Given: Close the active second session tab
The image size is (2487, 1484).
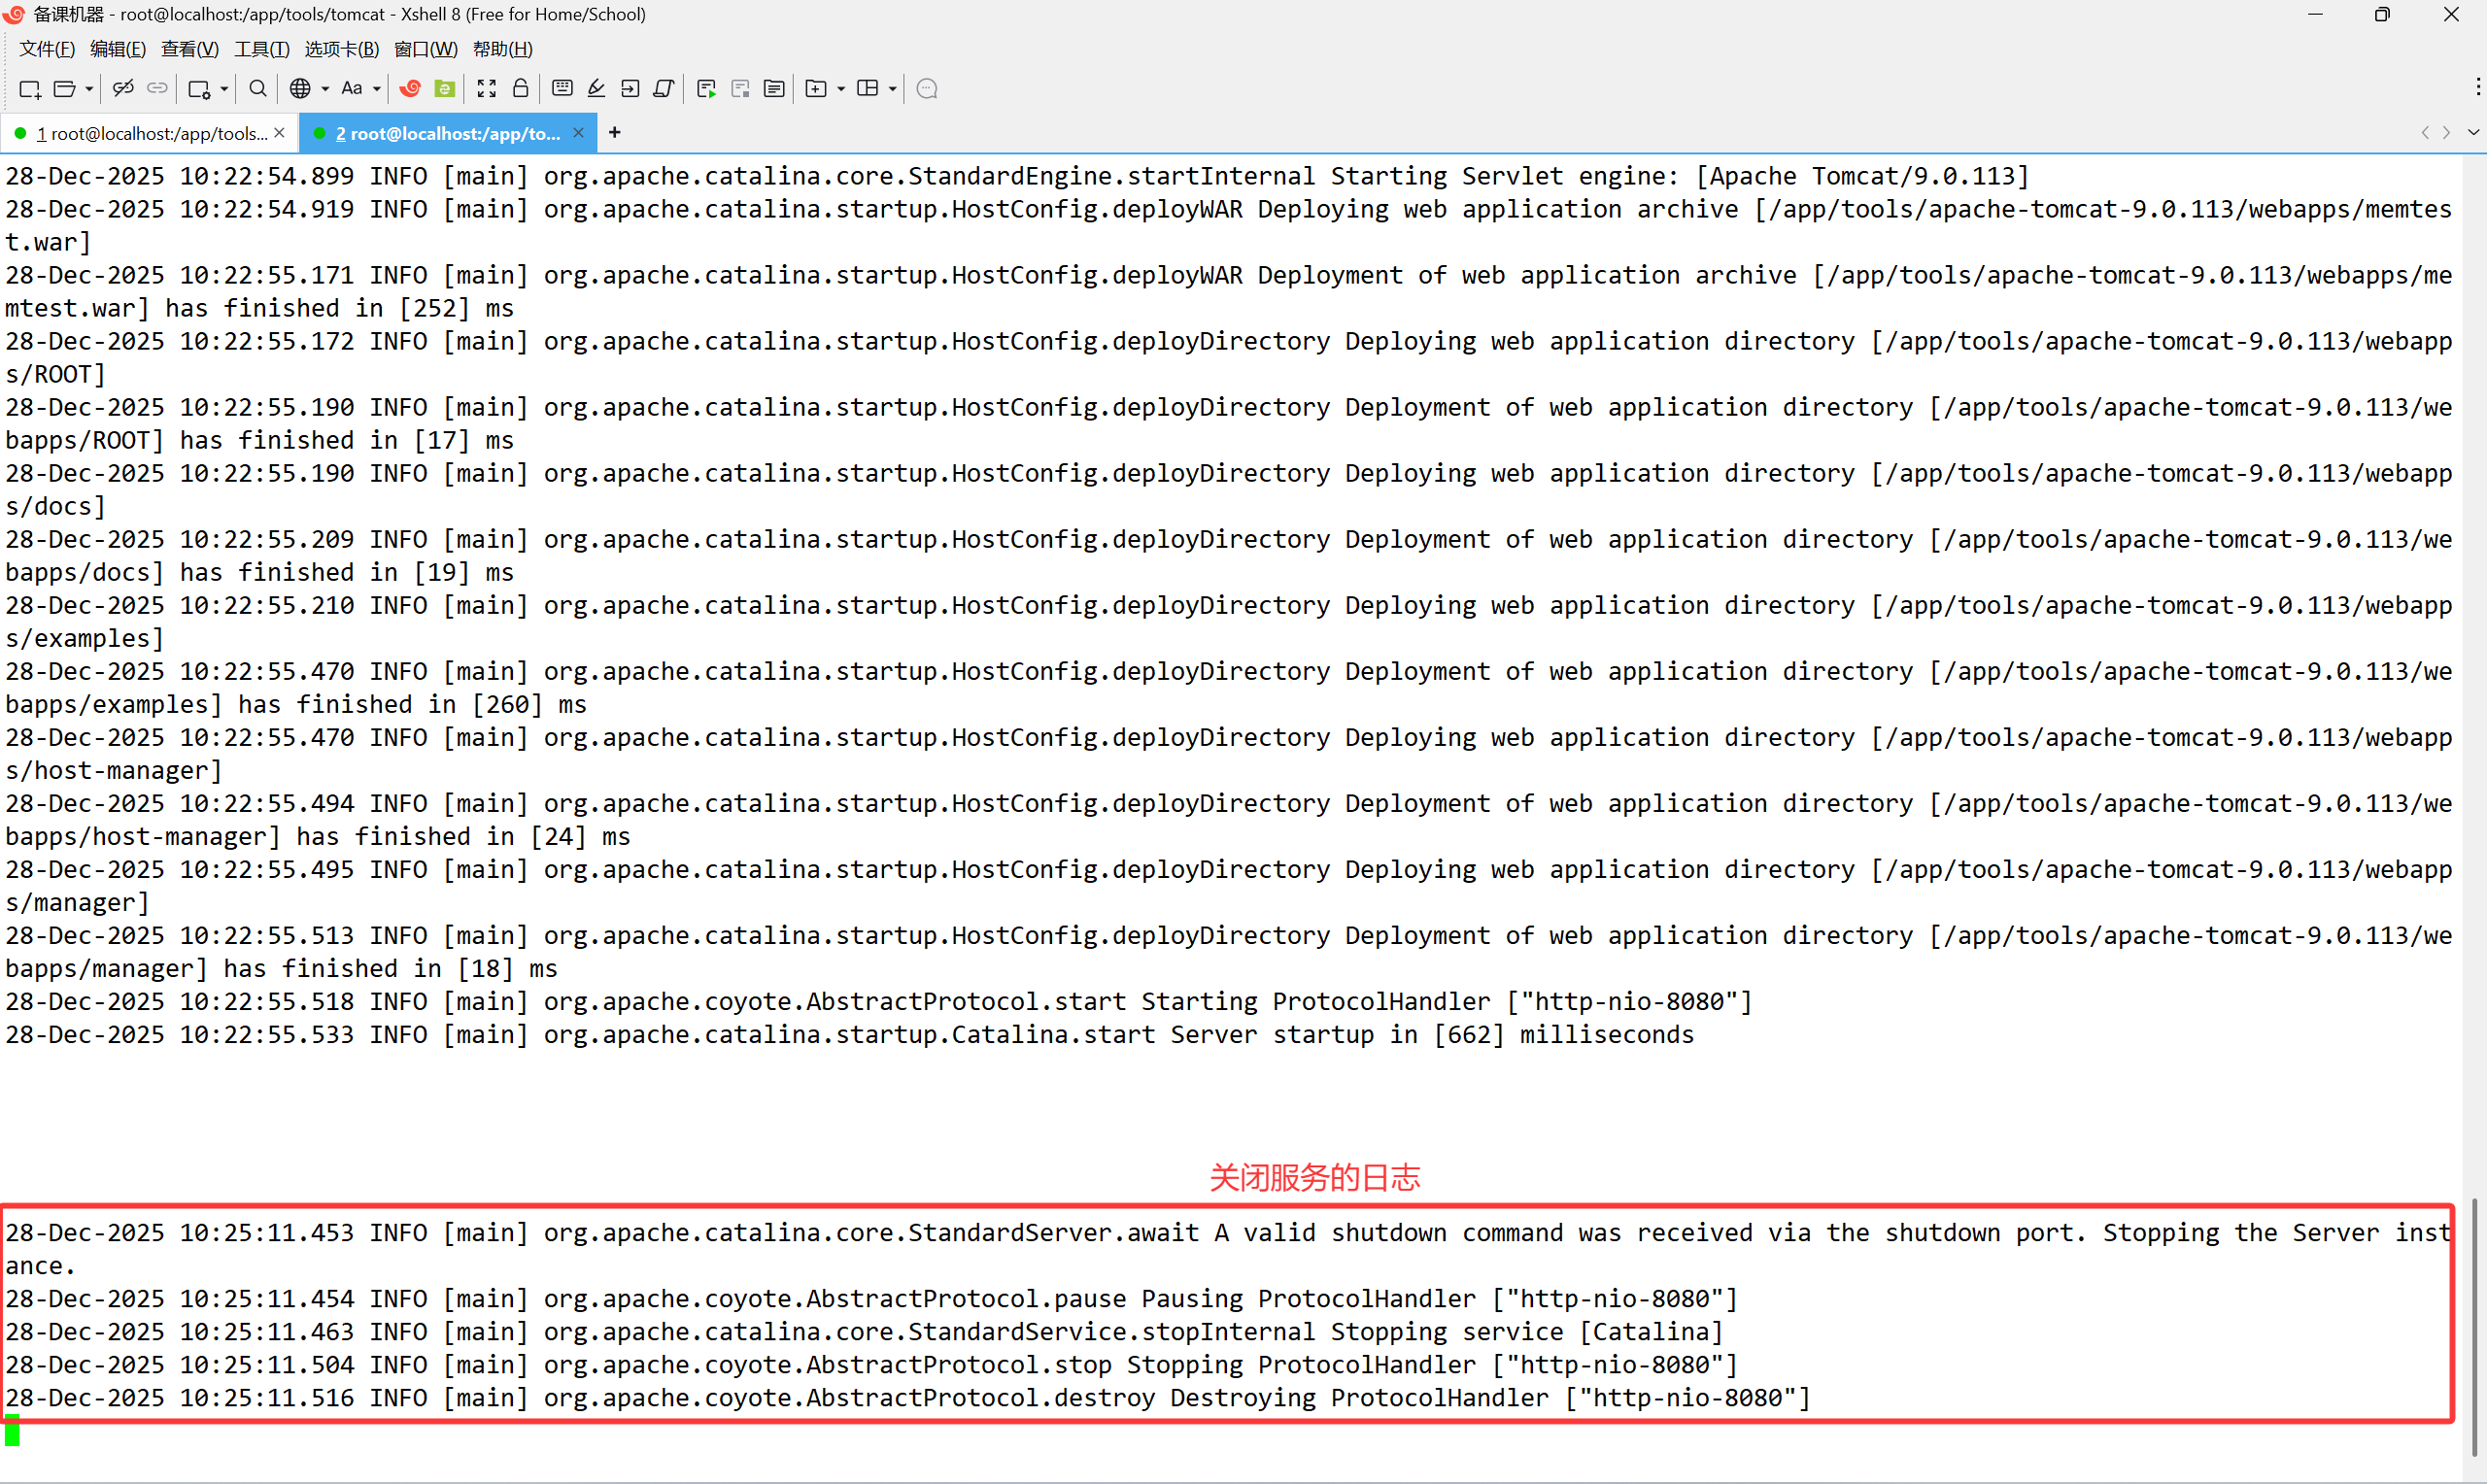Looking at the screenshot, I should (x=578, y=133).
